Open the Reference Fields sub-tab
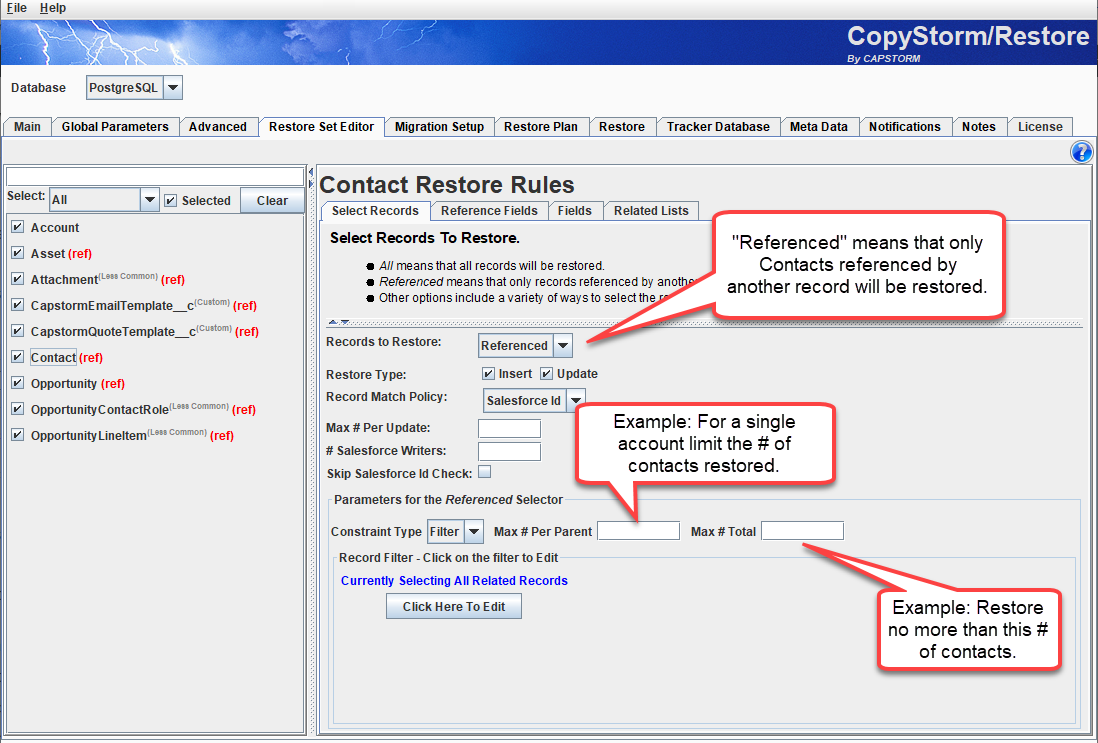 [489, 211]
